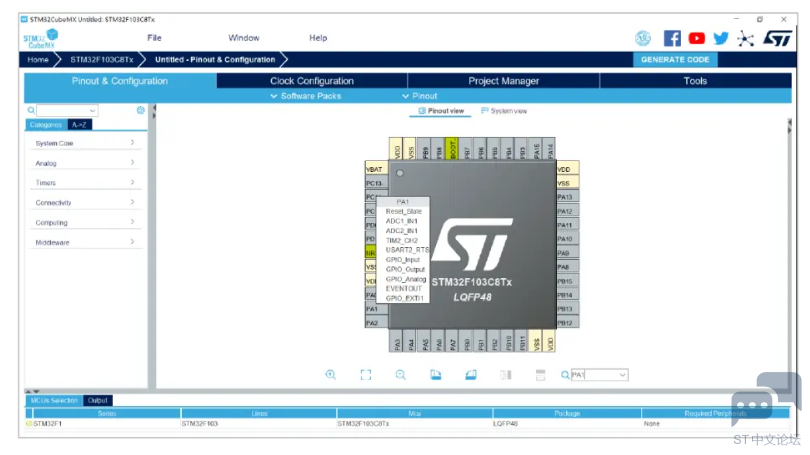Open the Facebook icon in header
The width and height of the screenshot is (810, 455).
click(x=672, y=38)
